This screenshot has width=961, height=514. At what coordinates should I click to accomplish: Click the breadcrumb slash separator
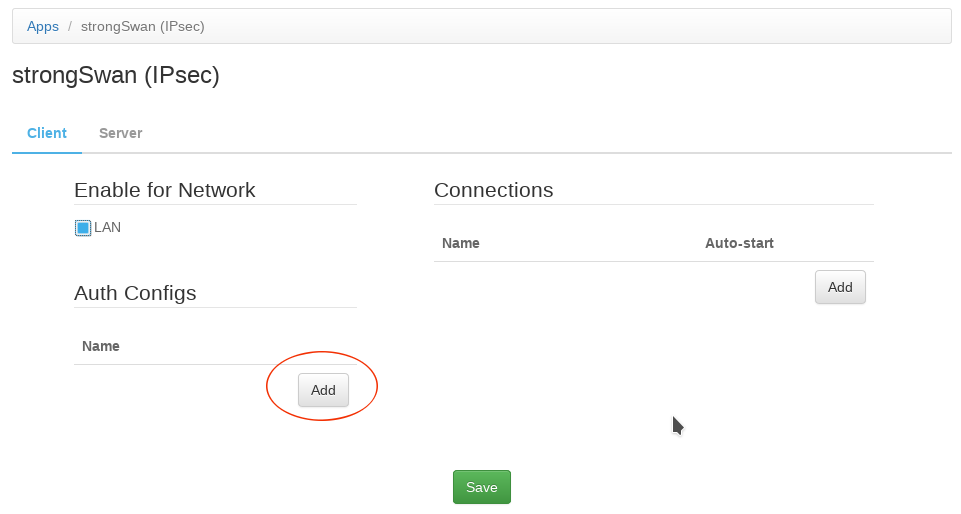click(x=70, y=26)
